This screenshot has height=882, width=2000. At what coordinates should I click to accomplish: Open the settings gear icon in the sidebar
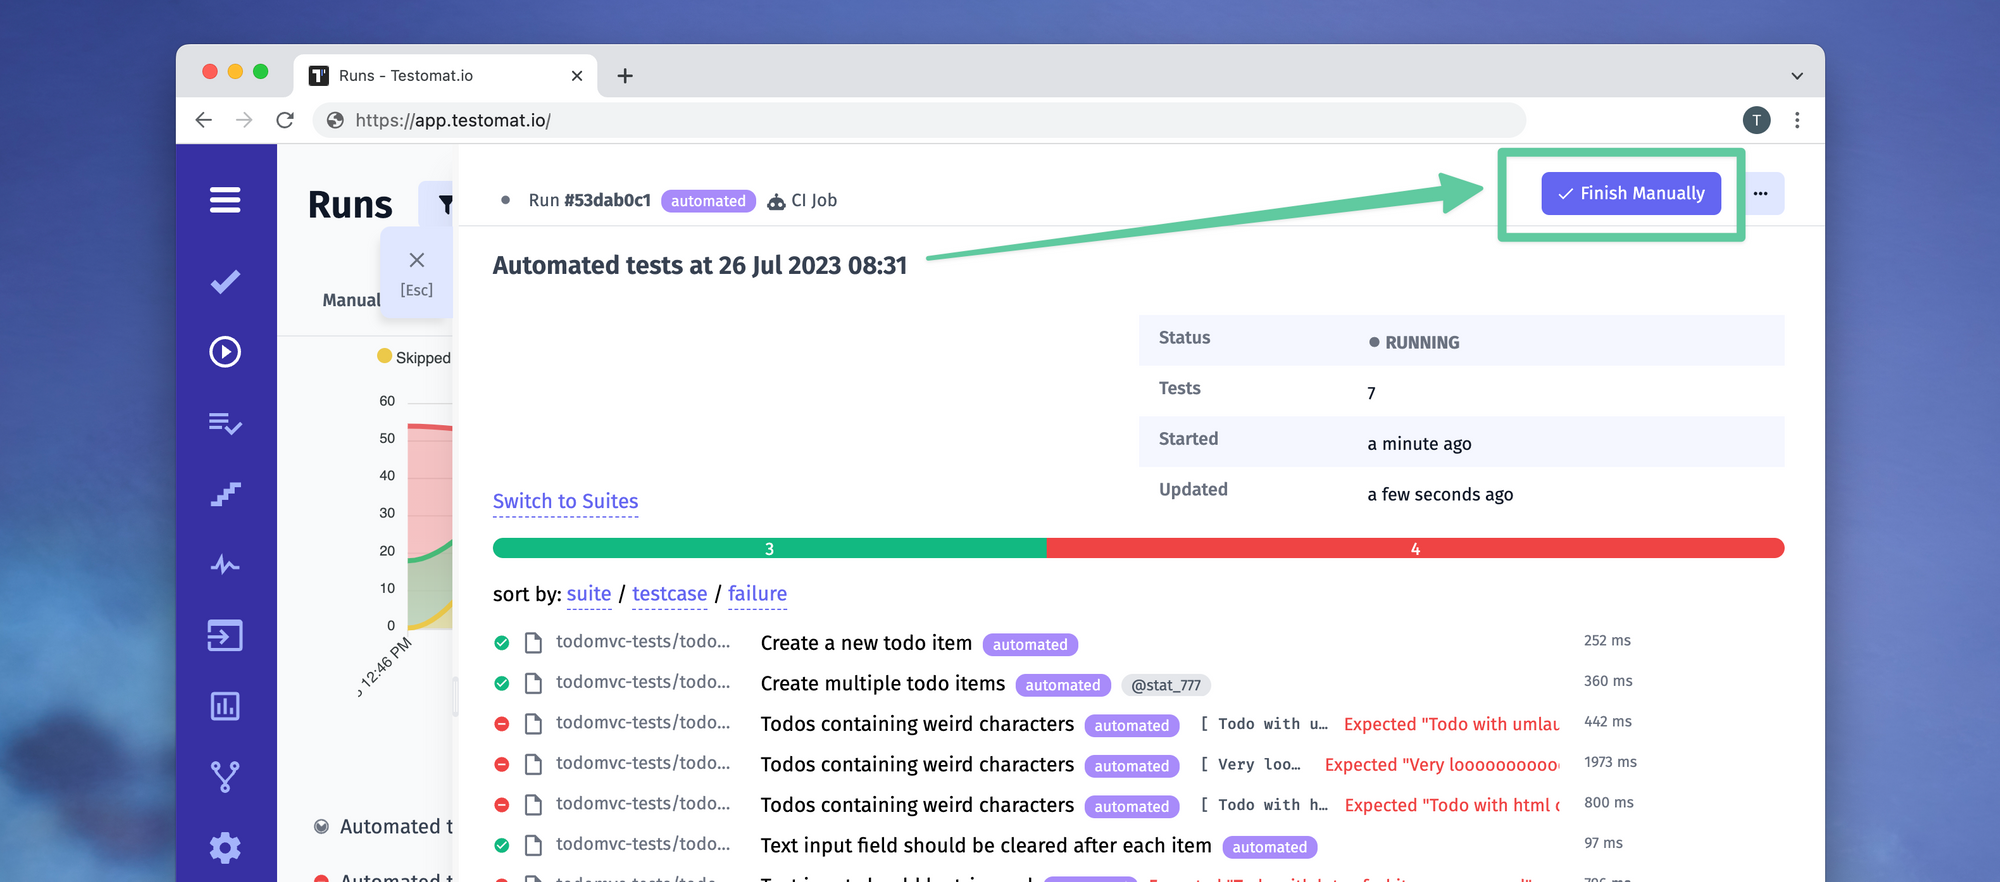click(225, 848)
